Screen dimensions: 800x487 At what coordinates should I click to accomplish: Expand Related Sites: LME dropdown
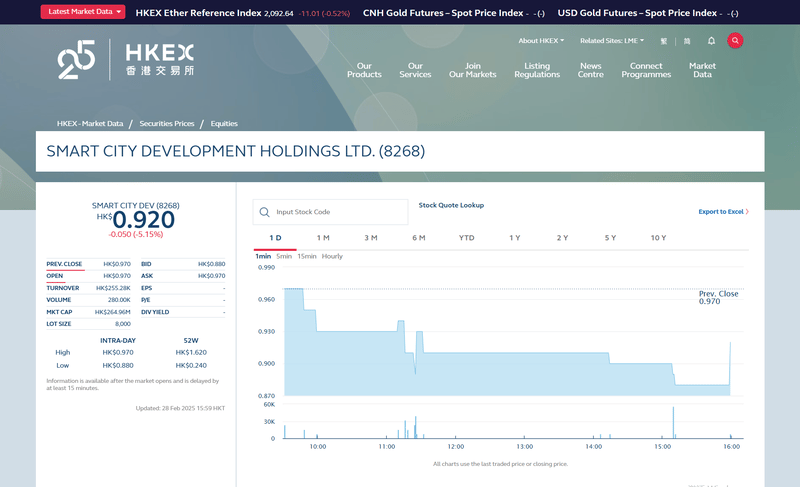pyautogui.click(x=612, y=41)
